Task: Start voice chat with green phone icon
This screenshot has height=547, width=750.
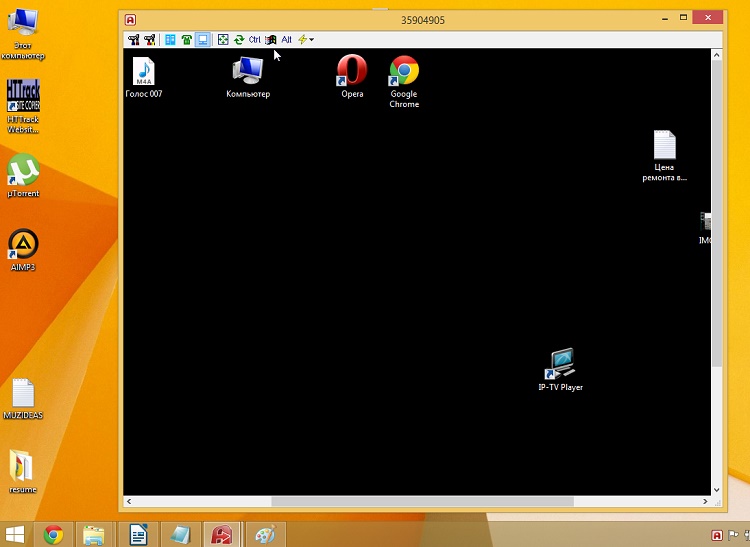Action: [187, 40]
